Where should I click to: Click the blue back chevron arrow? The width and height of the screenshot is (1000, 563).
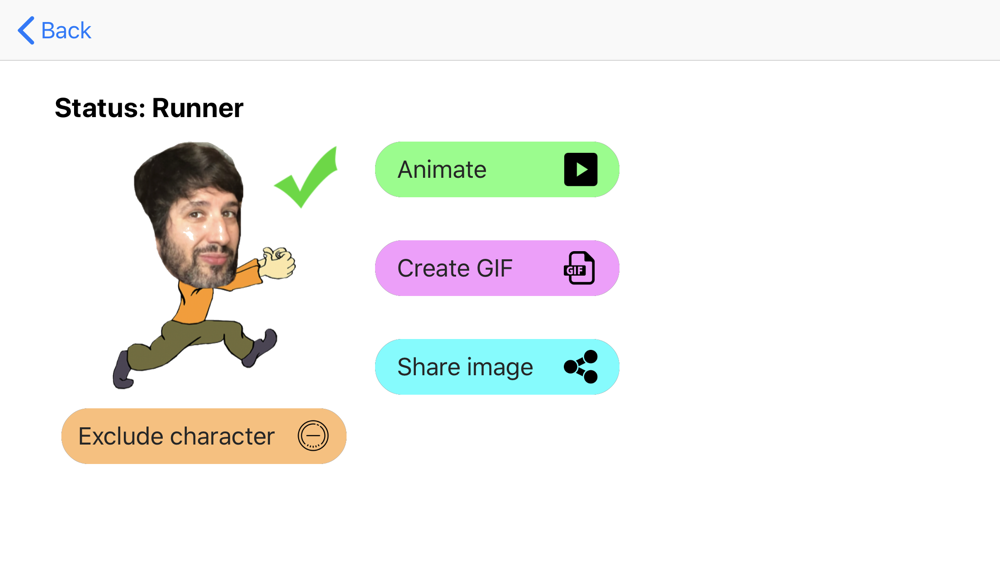point(26,30)
